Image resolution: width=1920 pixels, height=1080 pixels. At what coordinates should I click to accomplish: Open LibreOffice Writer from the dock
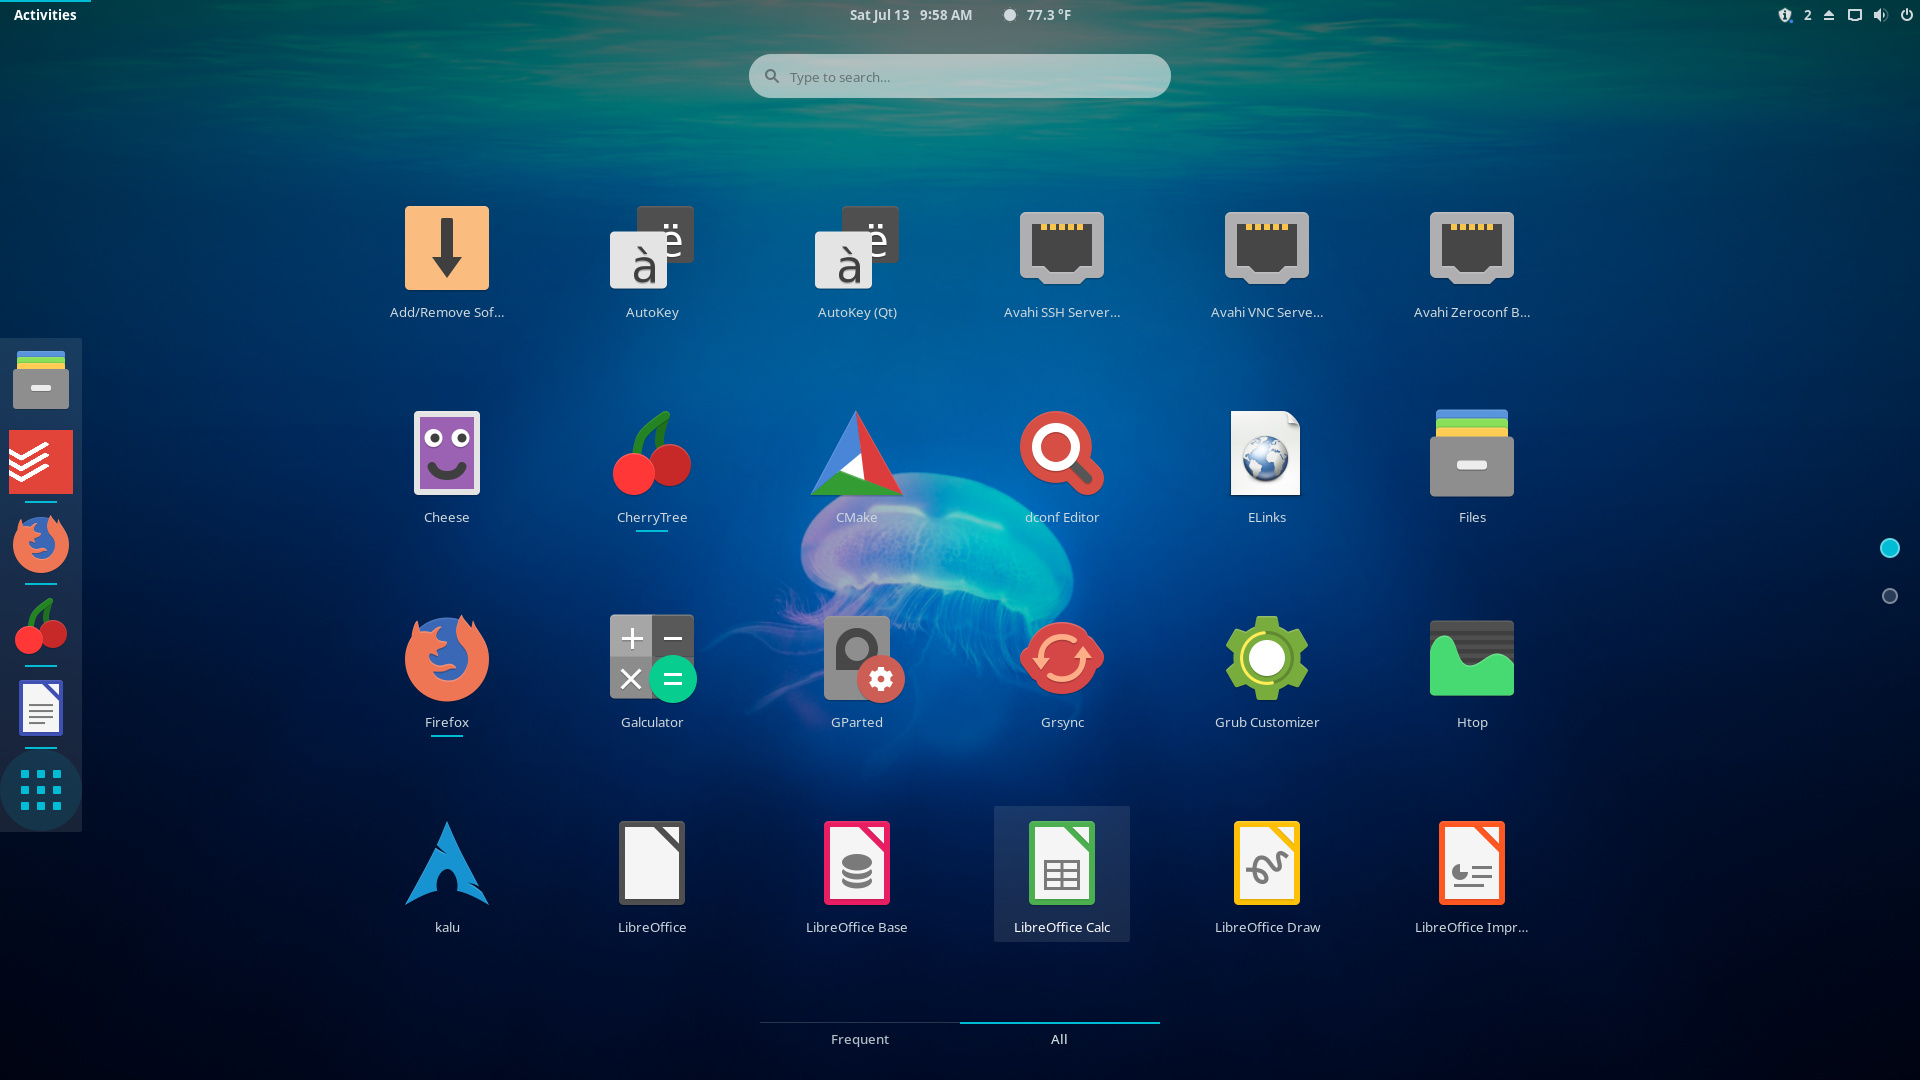[41, 708]
